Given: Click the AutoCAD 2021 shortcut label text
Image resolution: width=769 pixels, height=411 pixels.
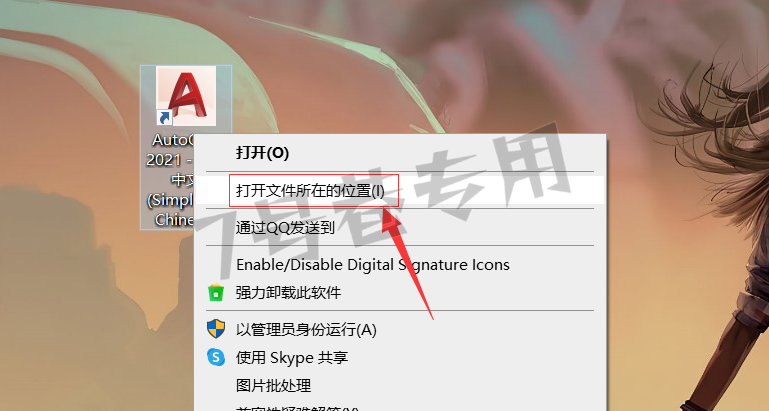Looking at the screenshot, I should tap(170, 180).
